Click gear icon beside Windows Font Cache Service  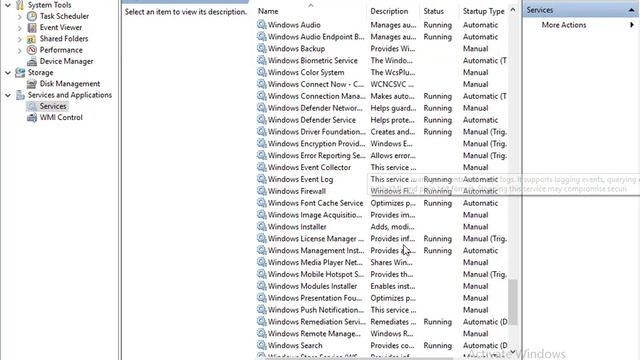pyautogui.click(x=262, y=202)
